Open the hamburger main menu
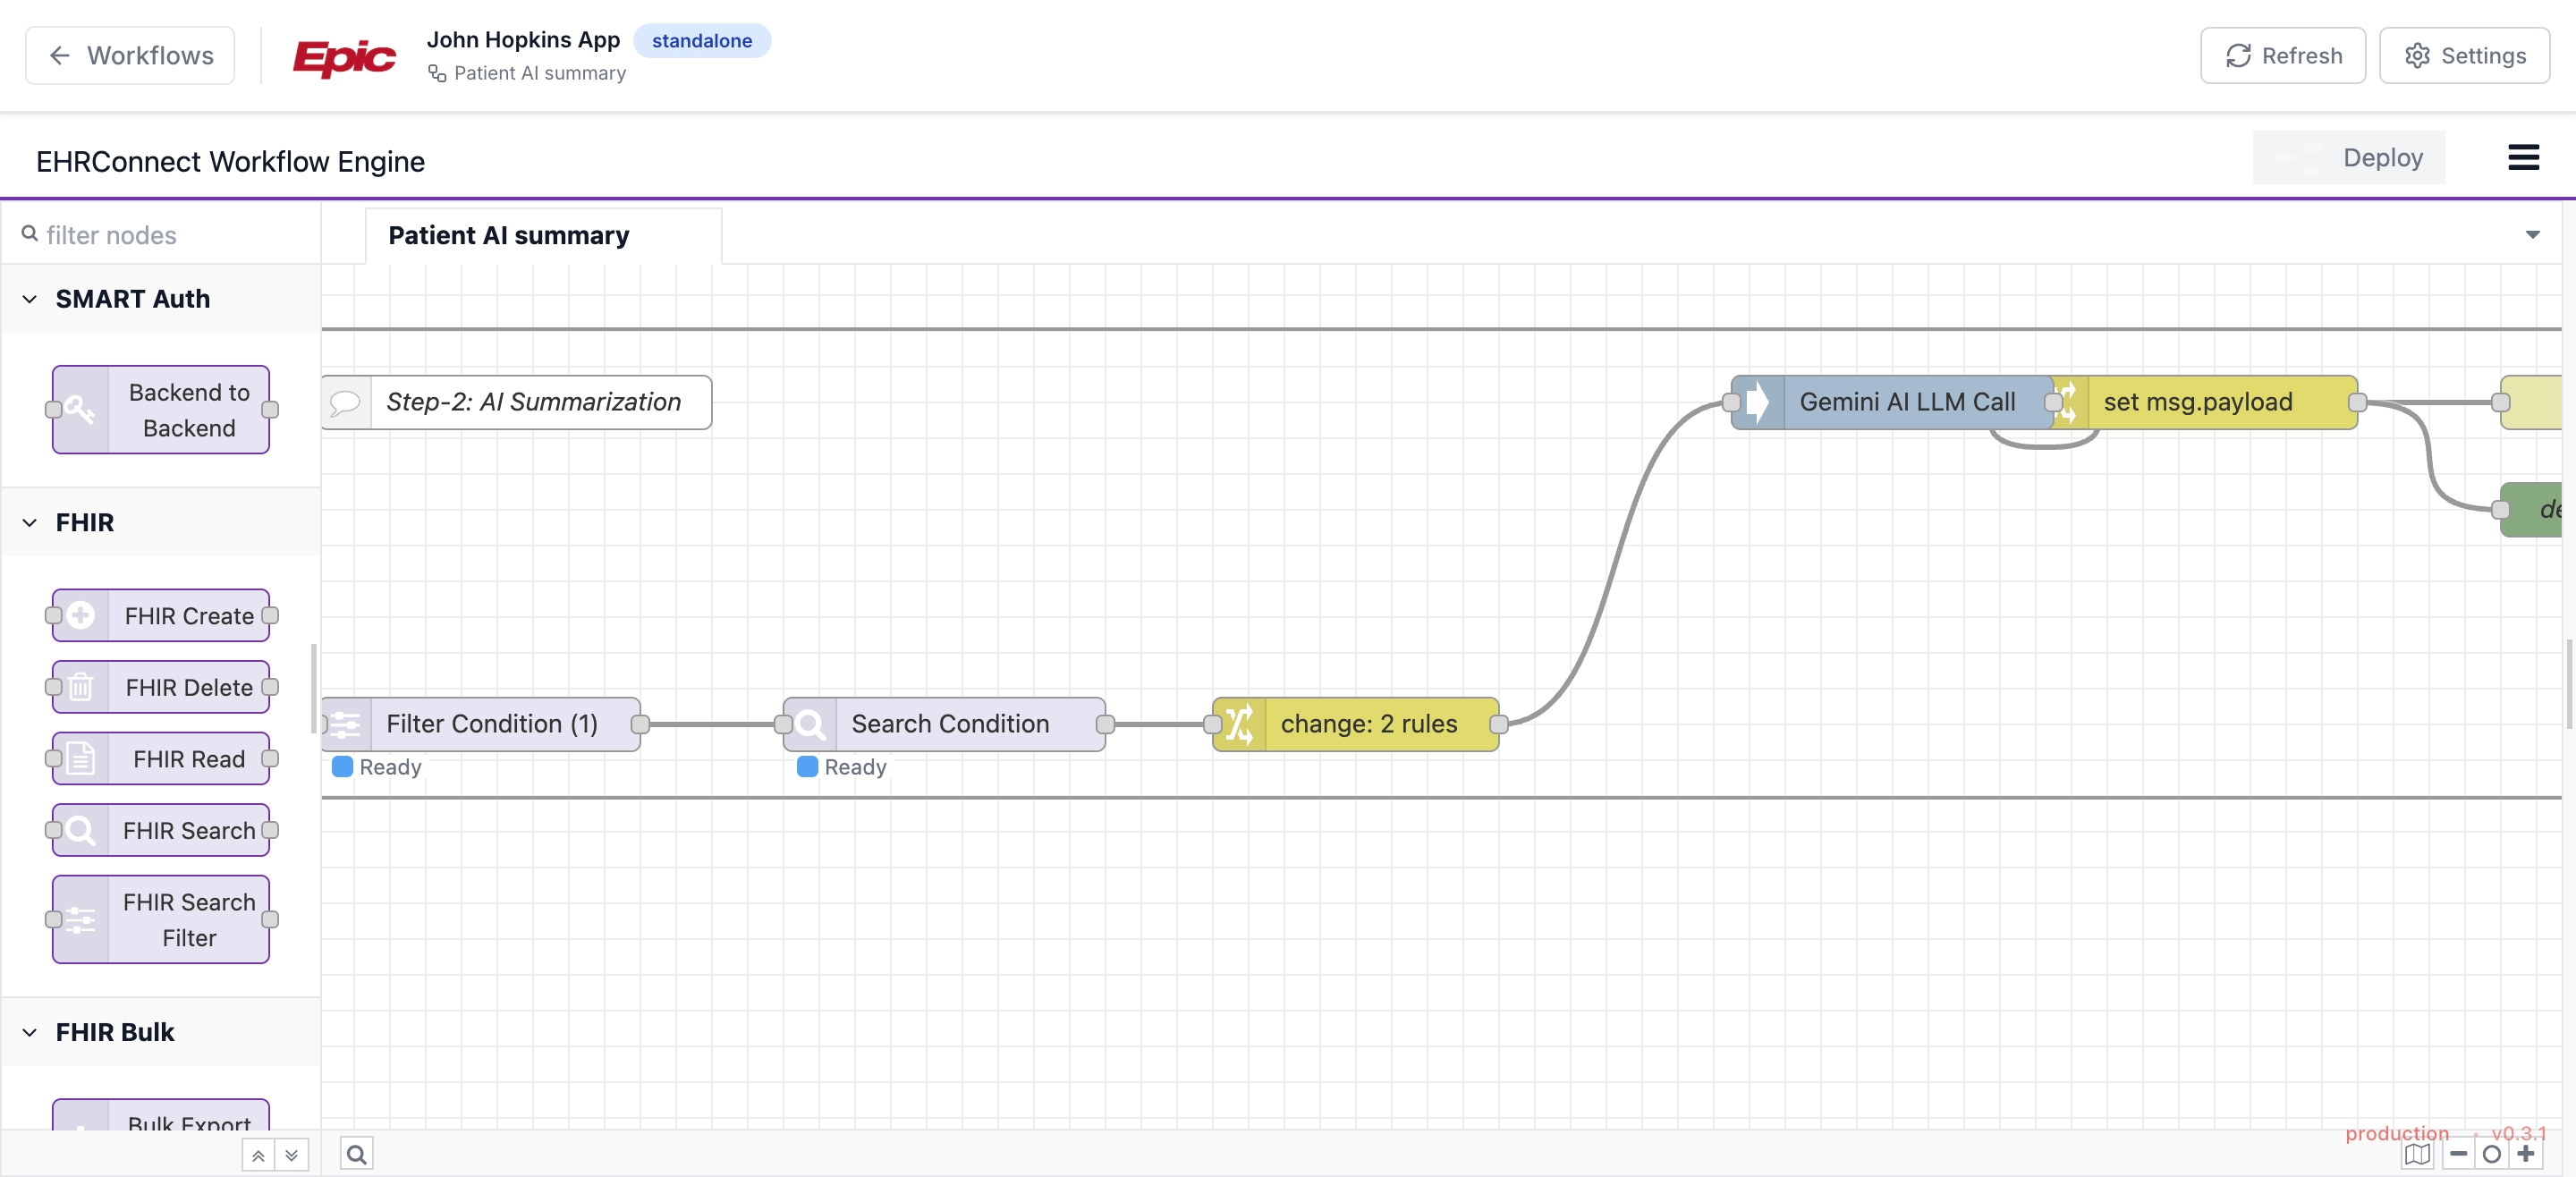The width and height of the screenshot is (2576, 1177). [2522, 157]
